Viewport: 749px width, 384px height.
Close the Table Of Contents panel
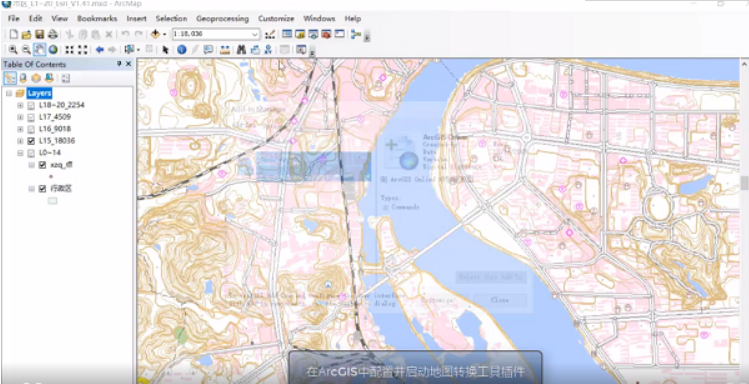(128, 64)
